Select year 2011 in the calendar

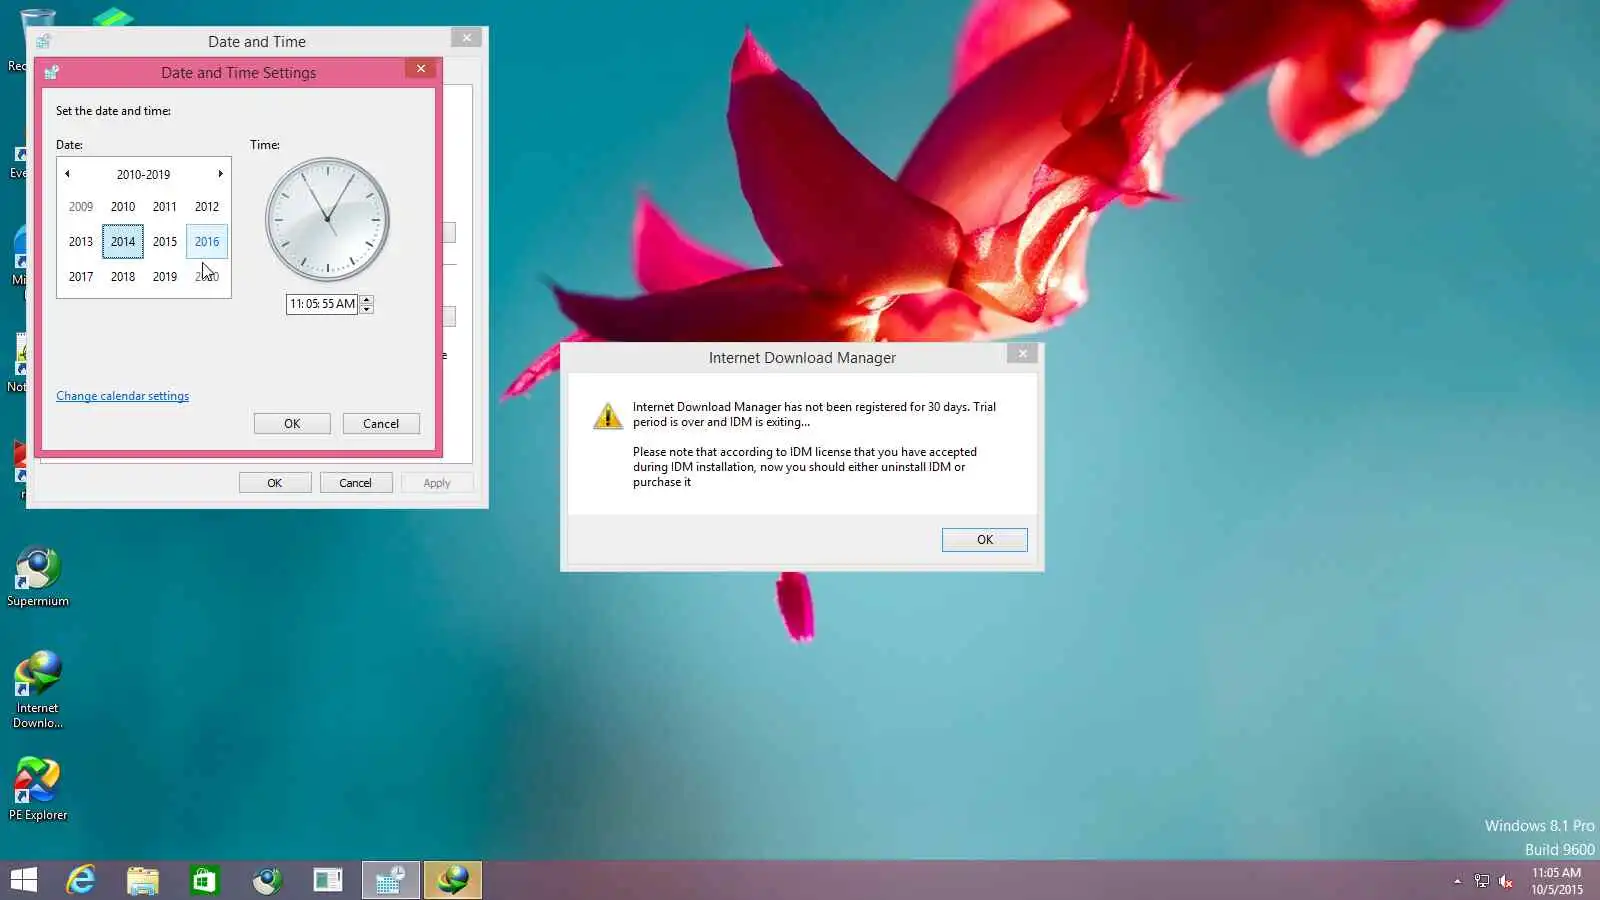click(165, 207)
